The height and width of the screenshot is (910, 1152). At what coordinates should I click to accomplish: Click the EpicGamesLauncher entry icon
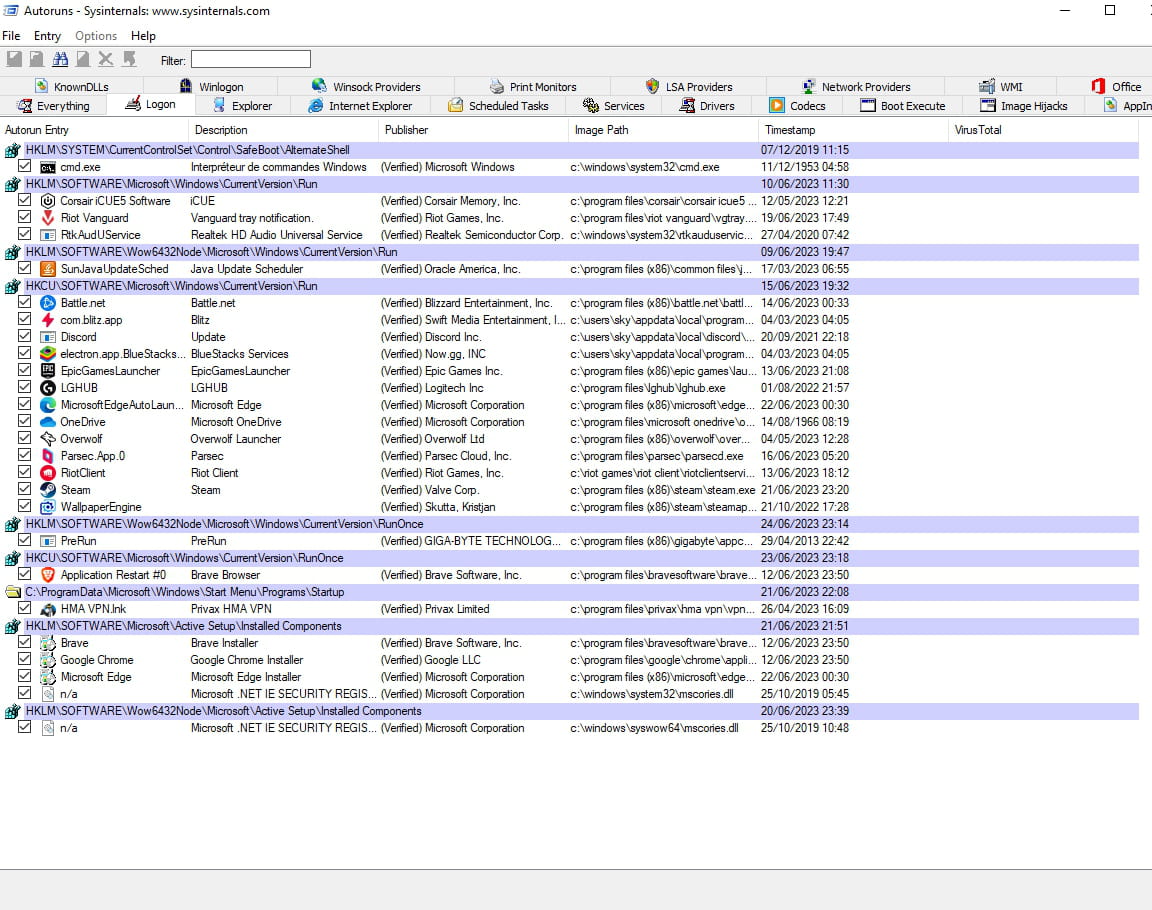click(x=48, y=371)
